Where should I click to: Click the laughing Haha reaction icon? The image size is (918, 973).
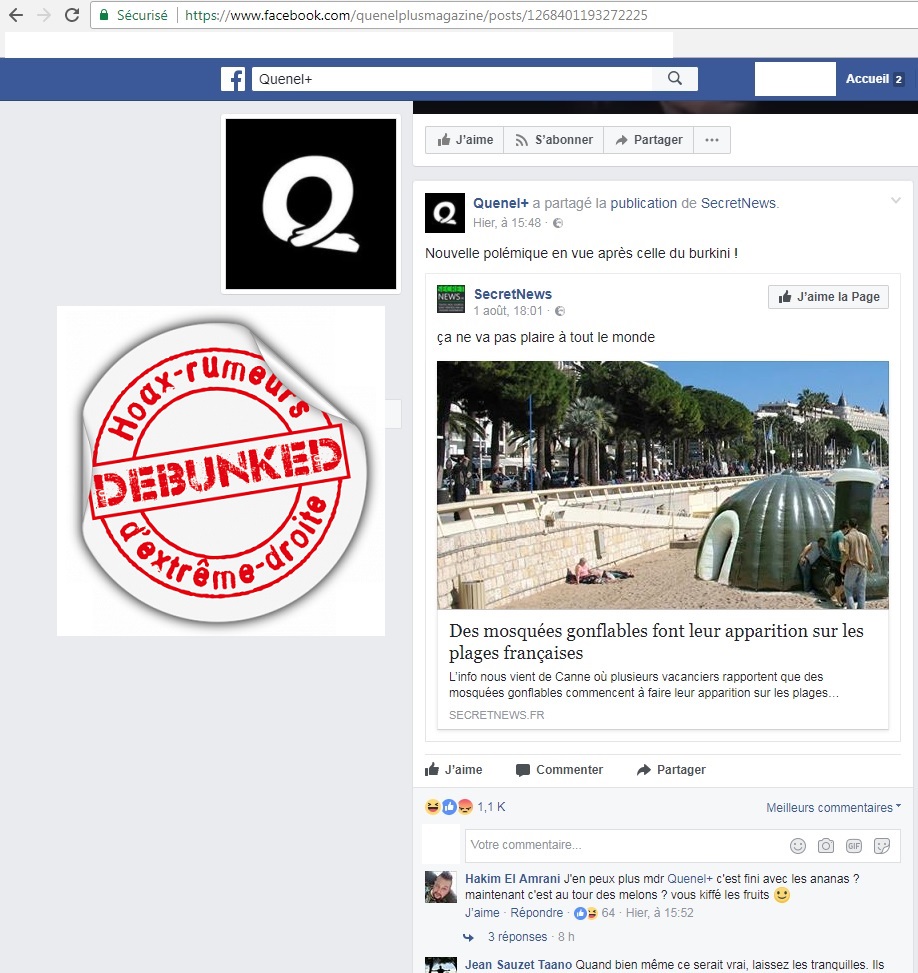(433, 807)
